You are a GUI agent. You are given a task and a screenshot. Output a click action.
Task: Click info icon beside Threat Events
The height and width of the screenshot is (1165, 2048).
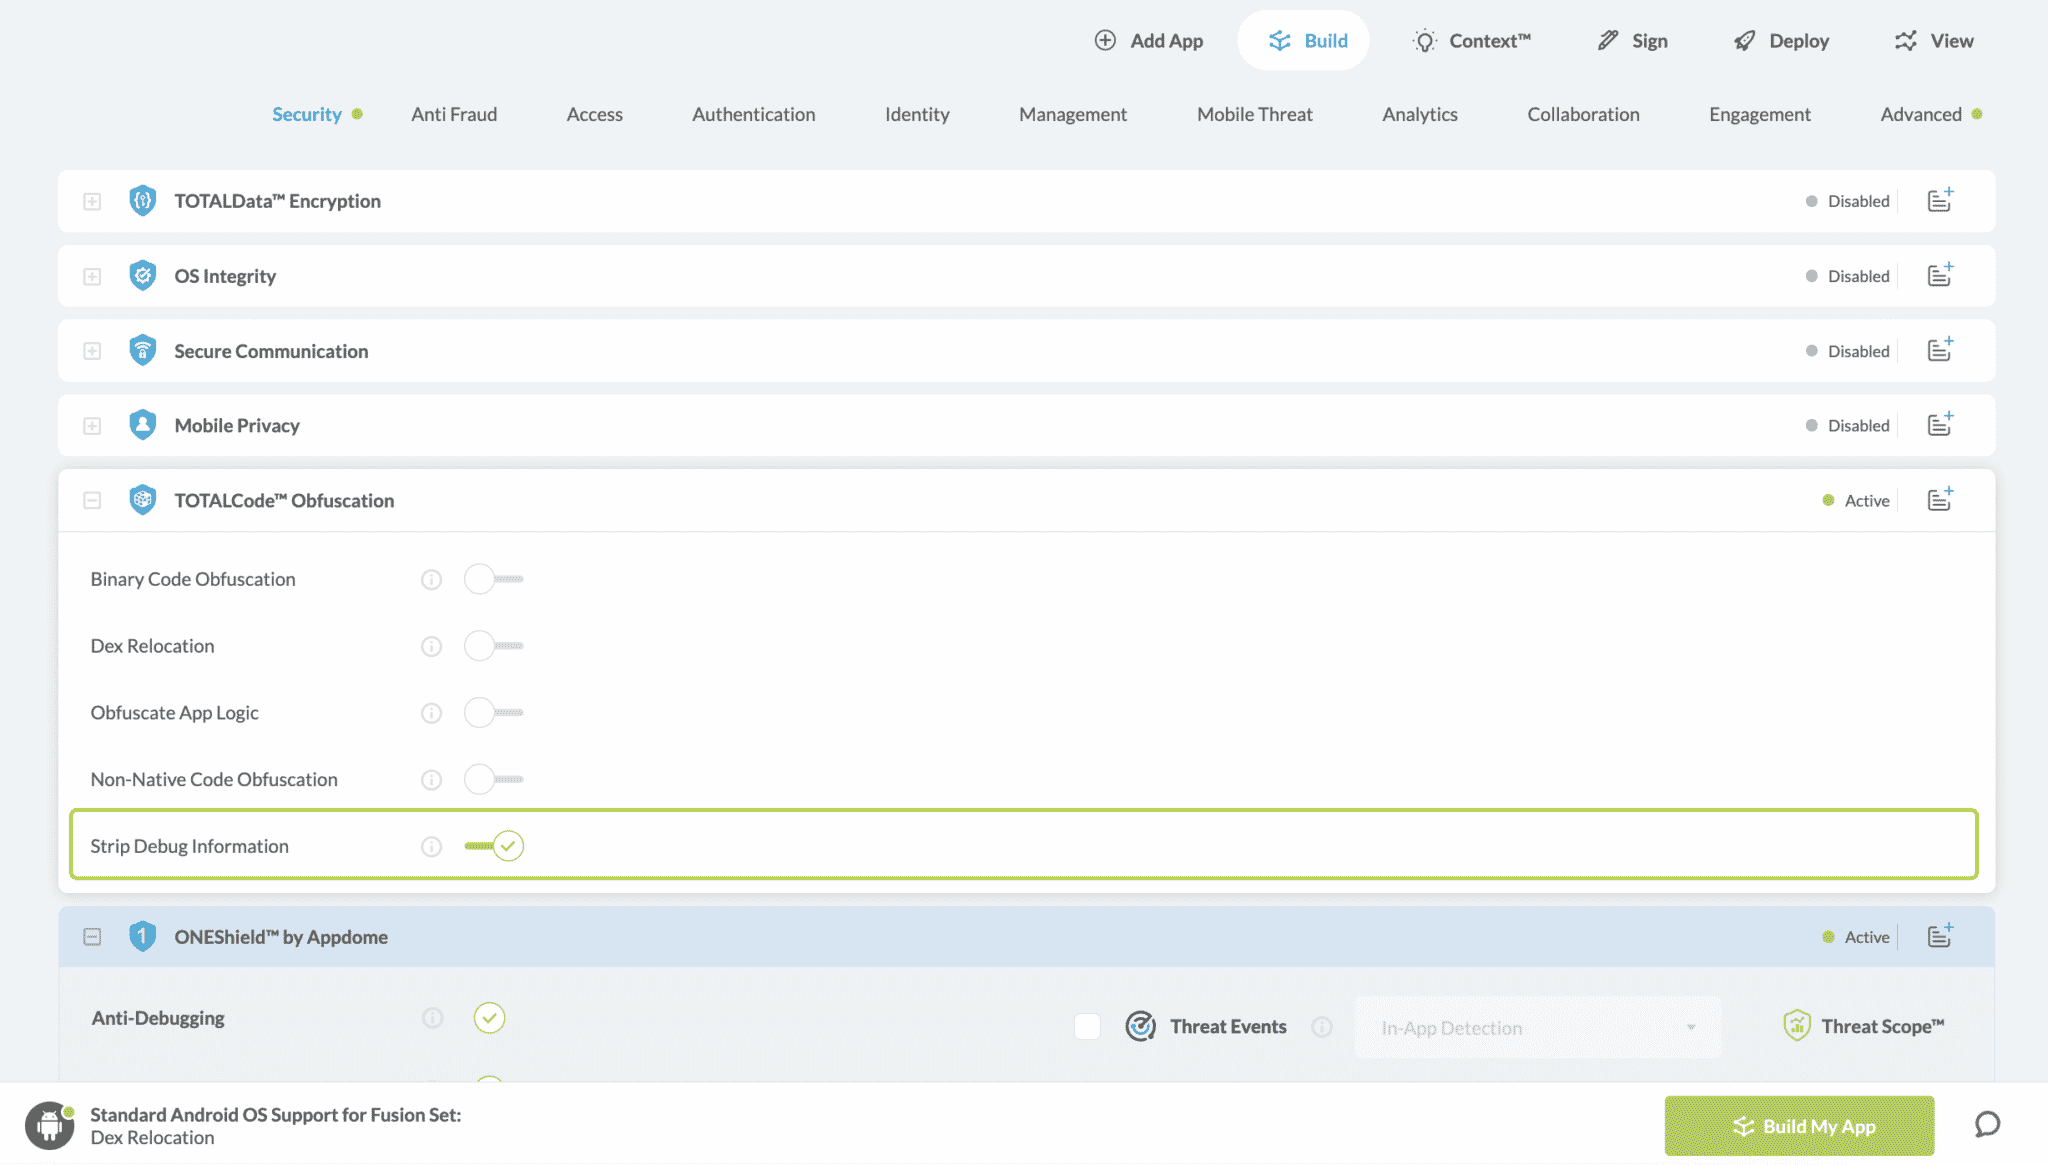click(x=1322, y=1027)
